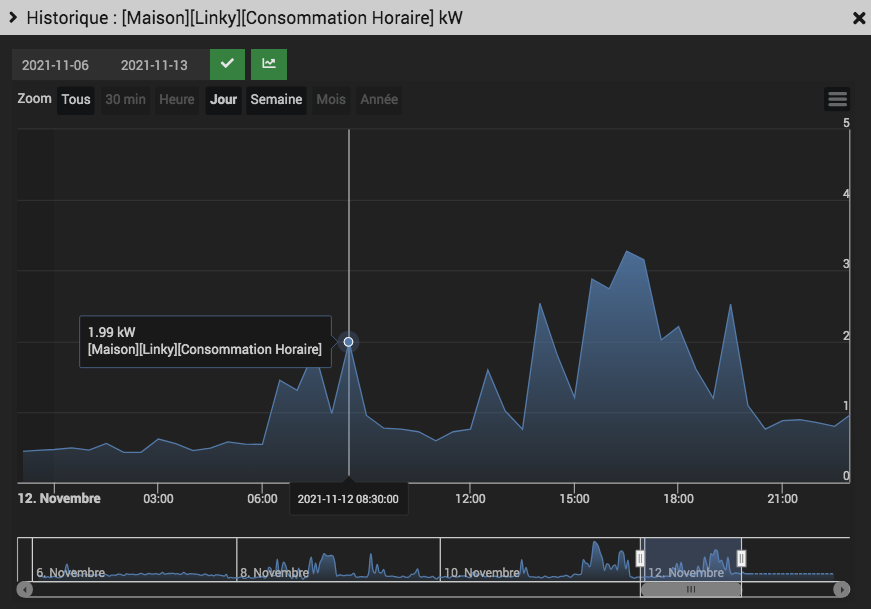This screenshot has height=609, width=871.
Task: Open the start date field 2021-11-06
Action: pos(56,65)
